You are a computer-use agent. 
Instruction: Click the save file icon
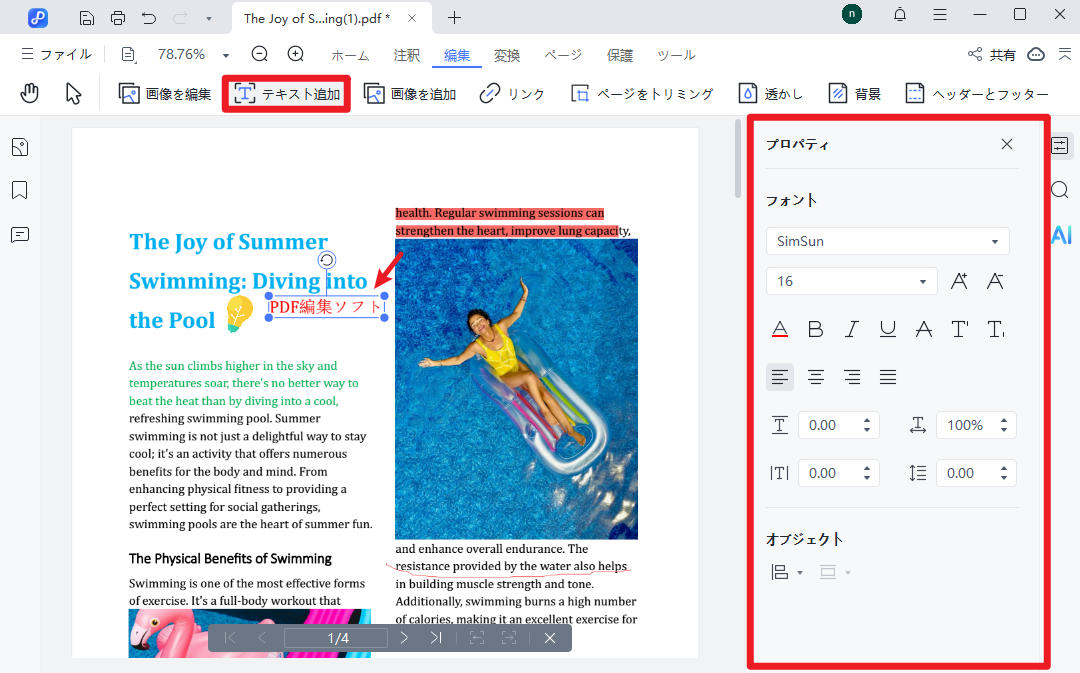(87, 18)
